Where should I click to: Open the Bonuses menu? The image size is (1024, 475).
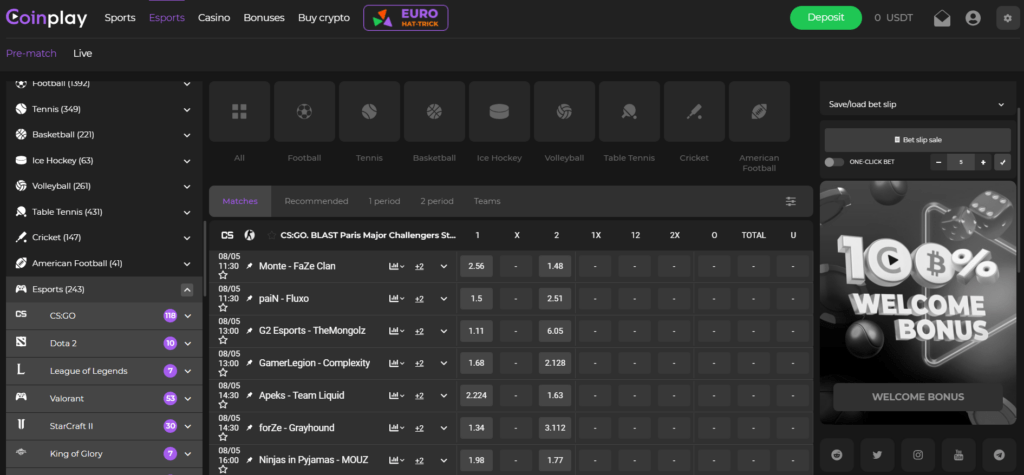[264, 18]
